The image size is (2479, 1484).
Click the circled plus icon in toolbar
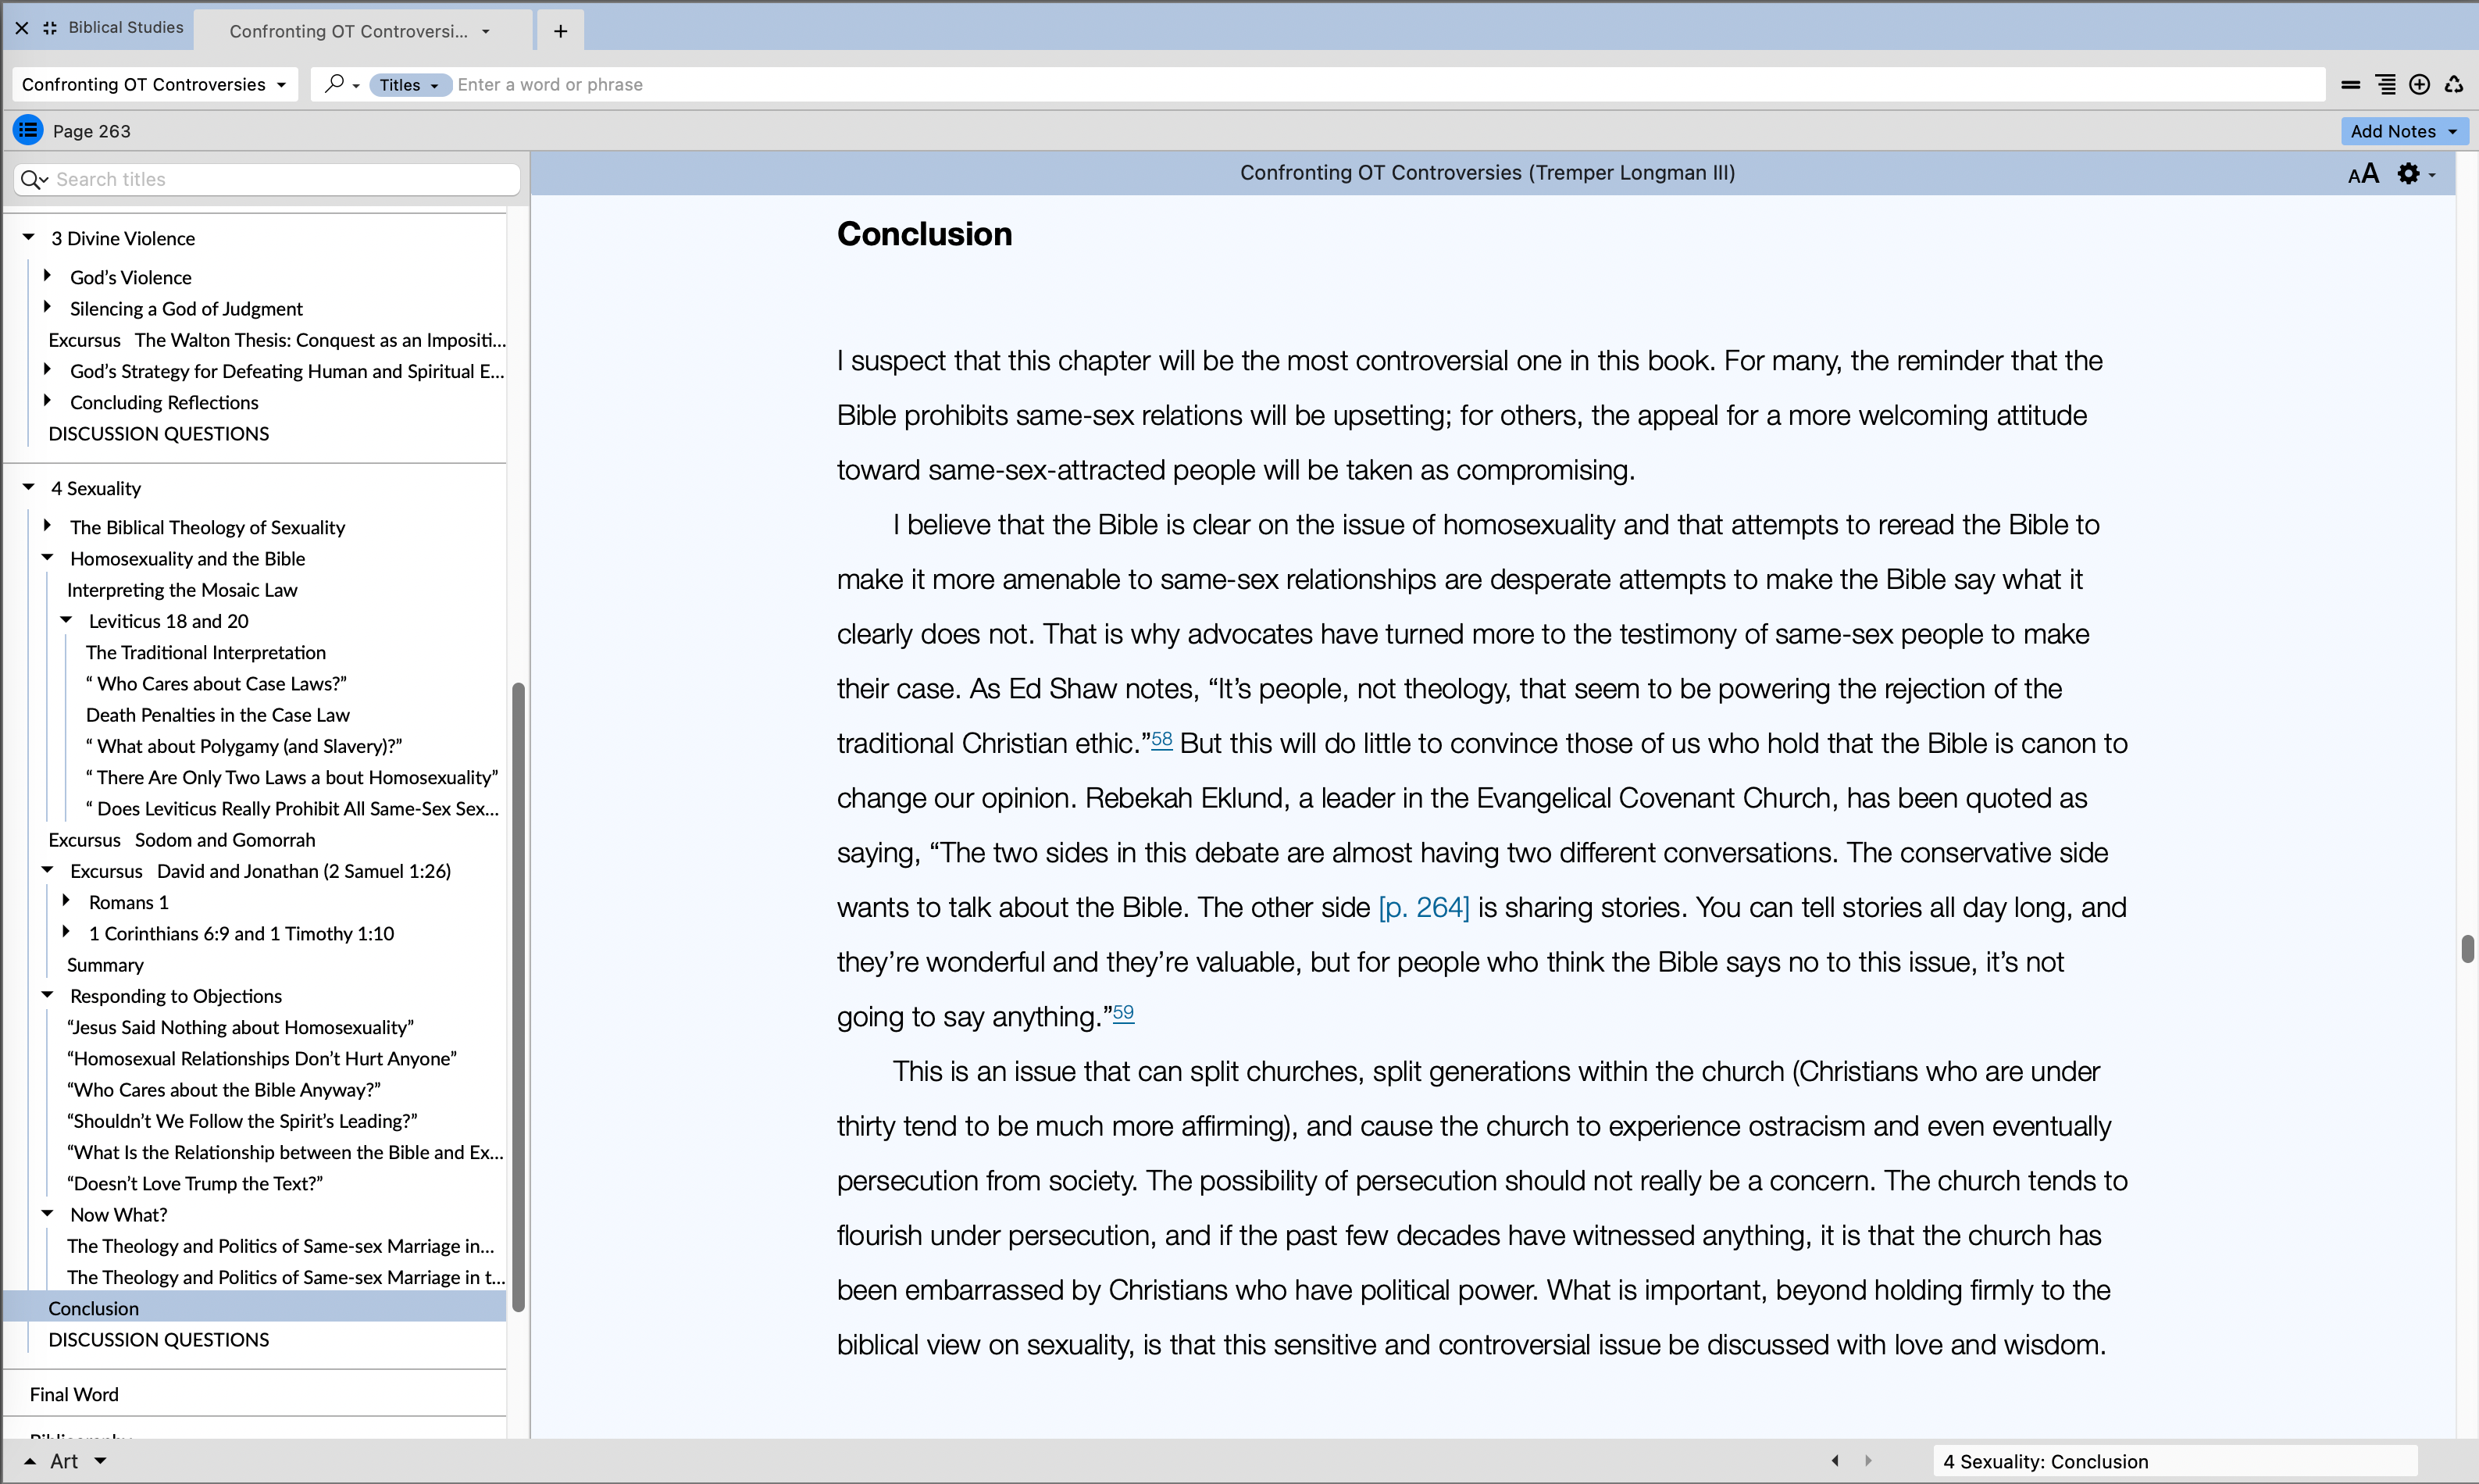[x=2419, y=85]
